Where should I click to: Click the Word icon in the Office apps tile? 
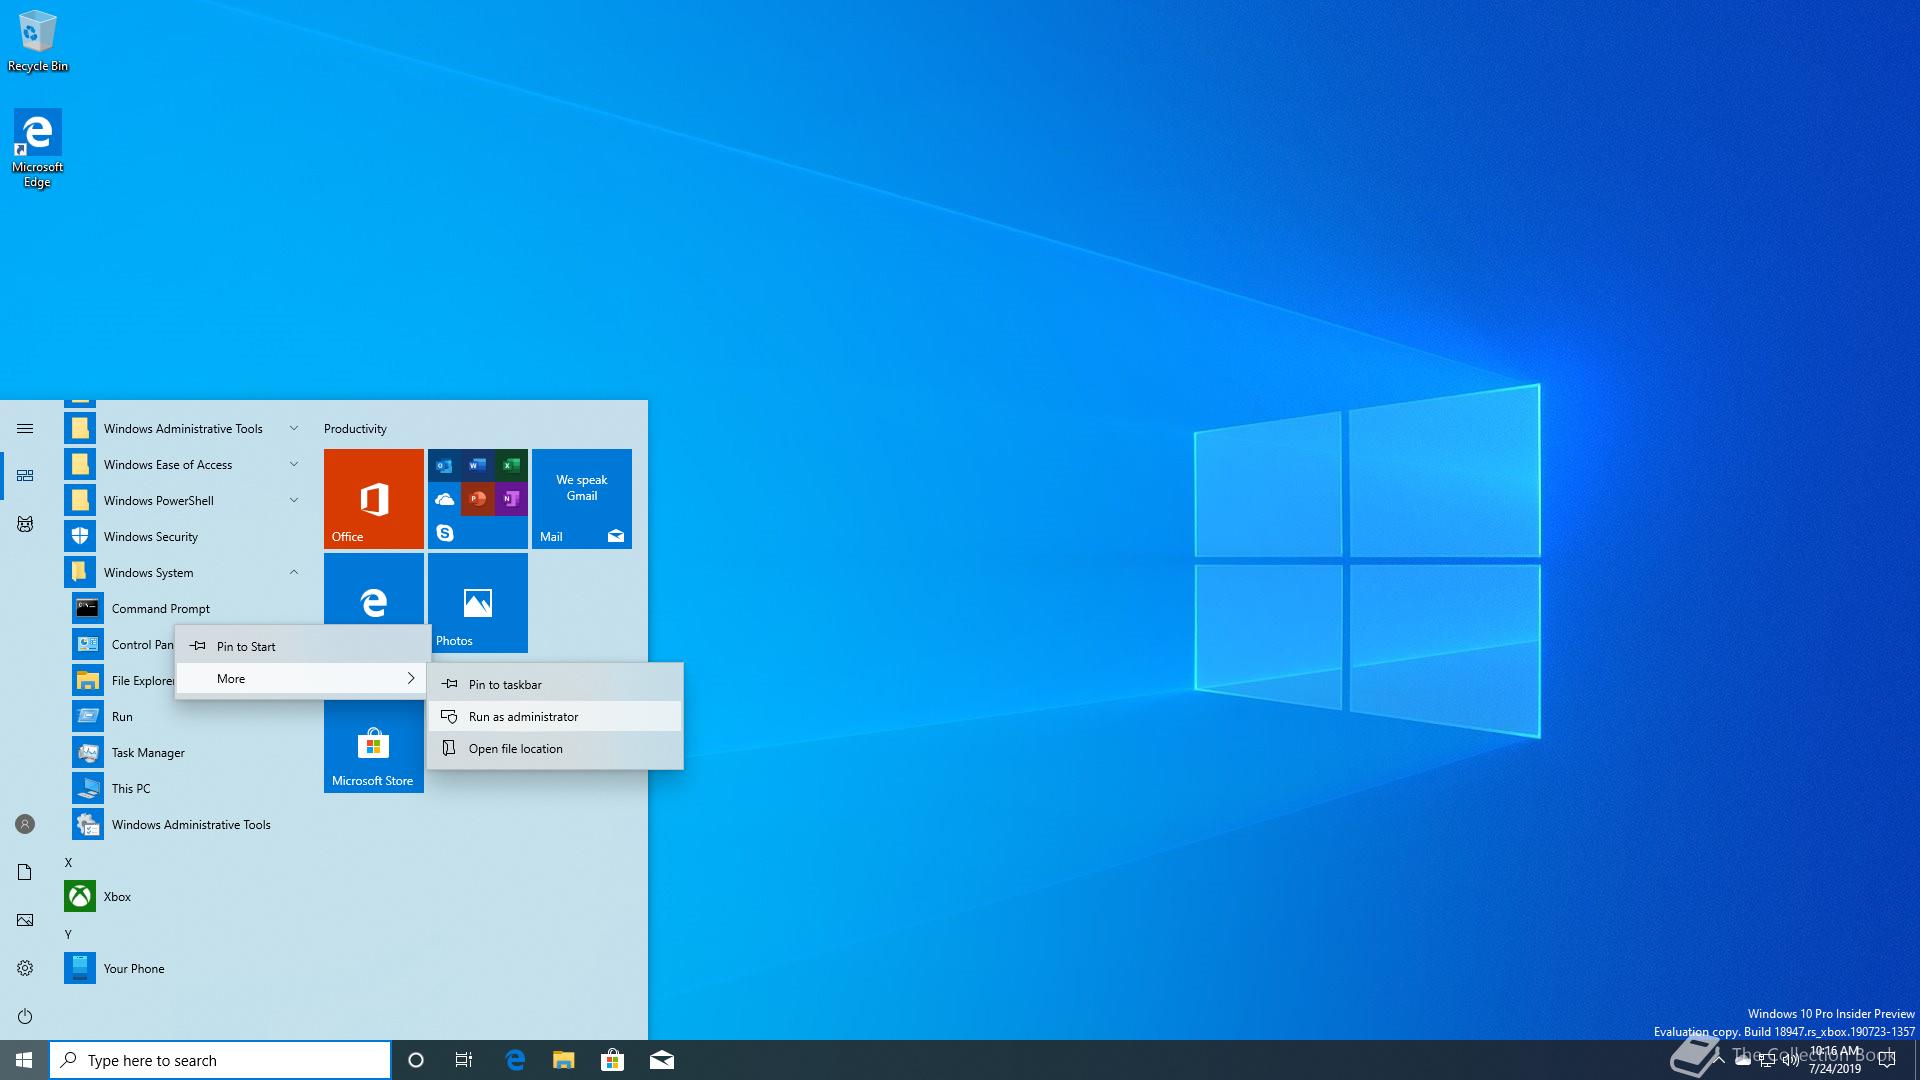[478, 466]
